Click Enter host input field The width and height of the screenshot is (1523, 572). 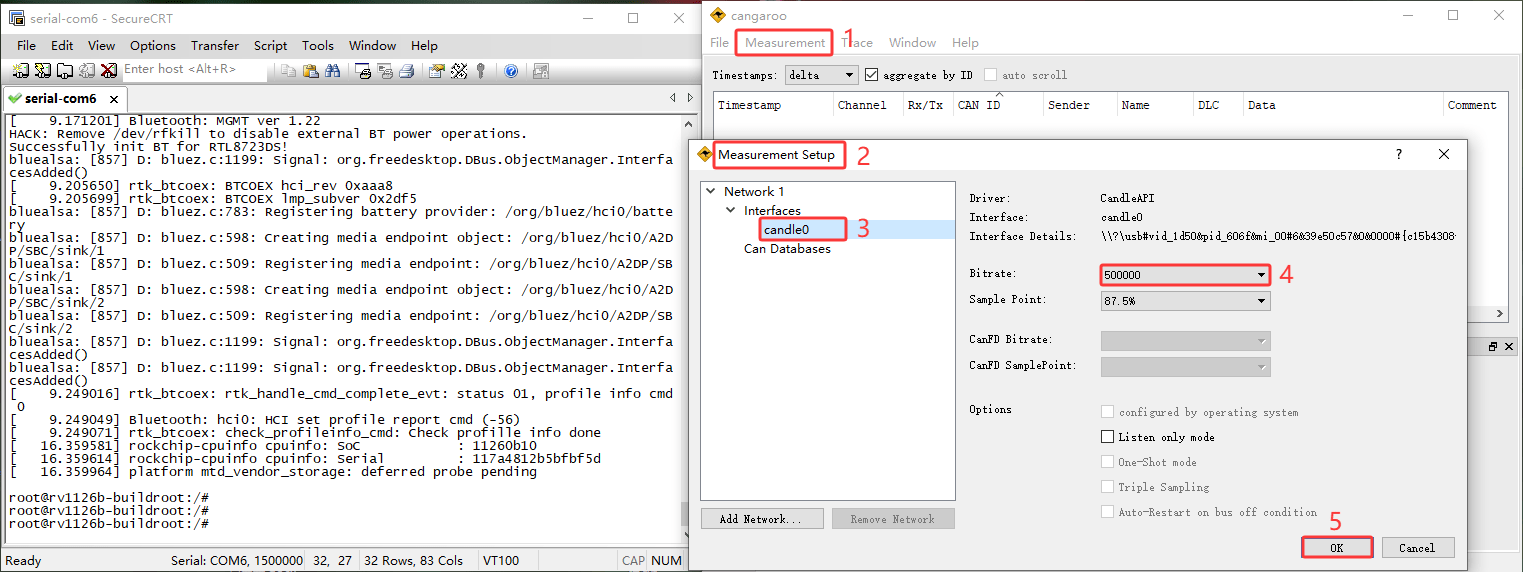tap(194, 70)
